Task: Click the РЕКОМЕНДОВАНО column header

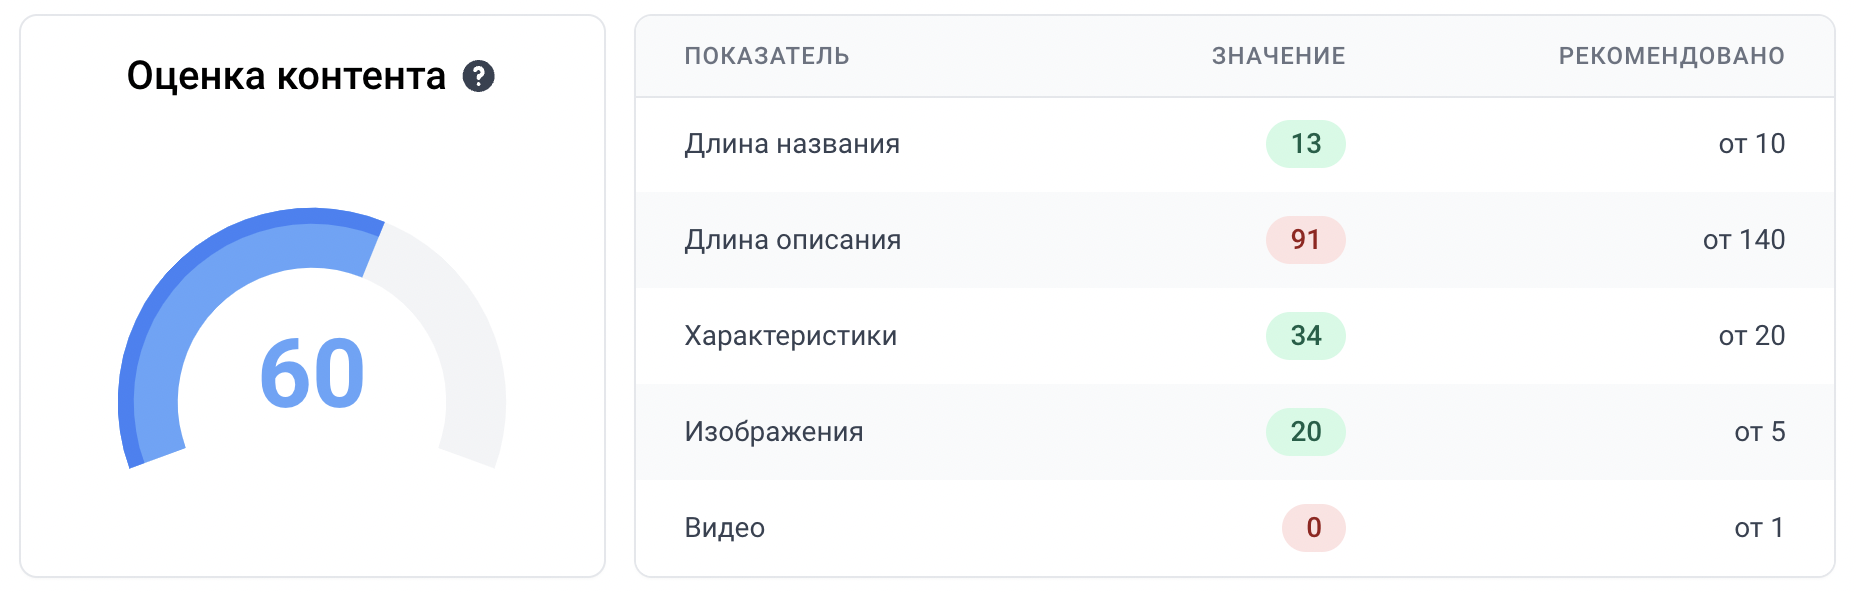Action: 1672,56
